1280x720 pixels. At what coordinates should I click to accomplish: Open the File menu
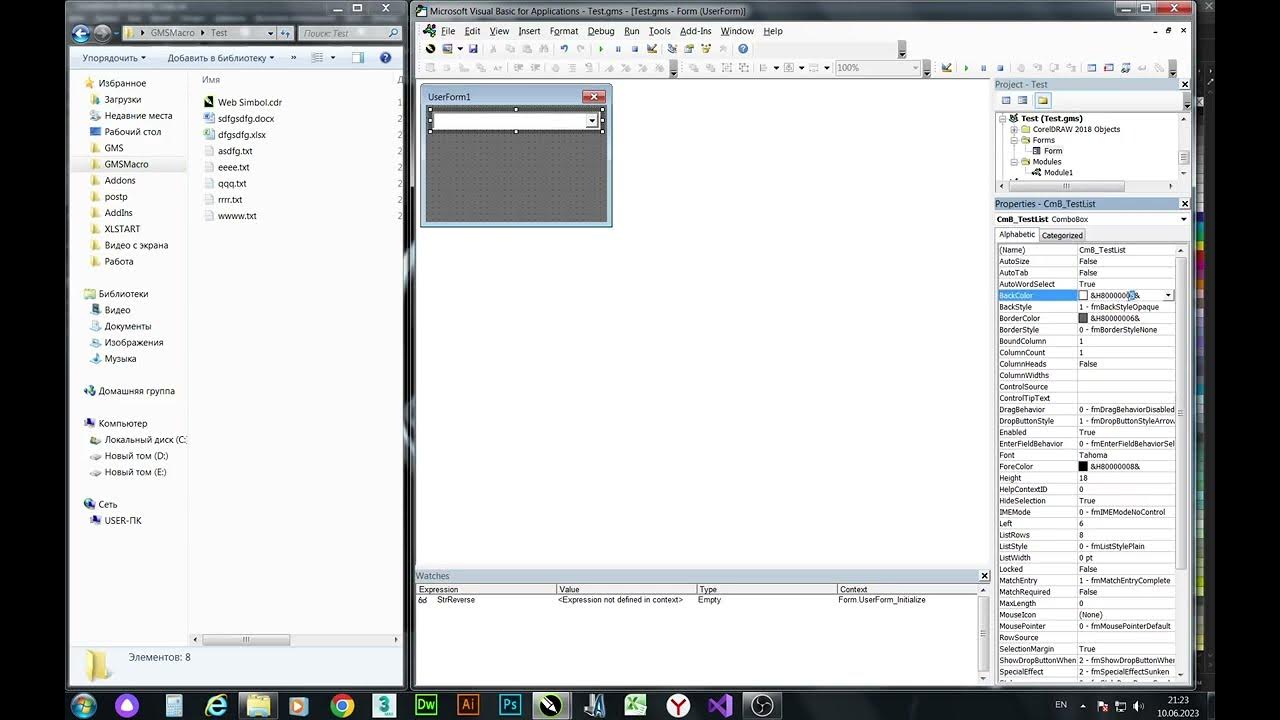448,31
